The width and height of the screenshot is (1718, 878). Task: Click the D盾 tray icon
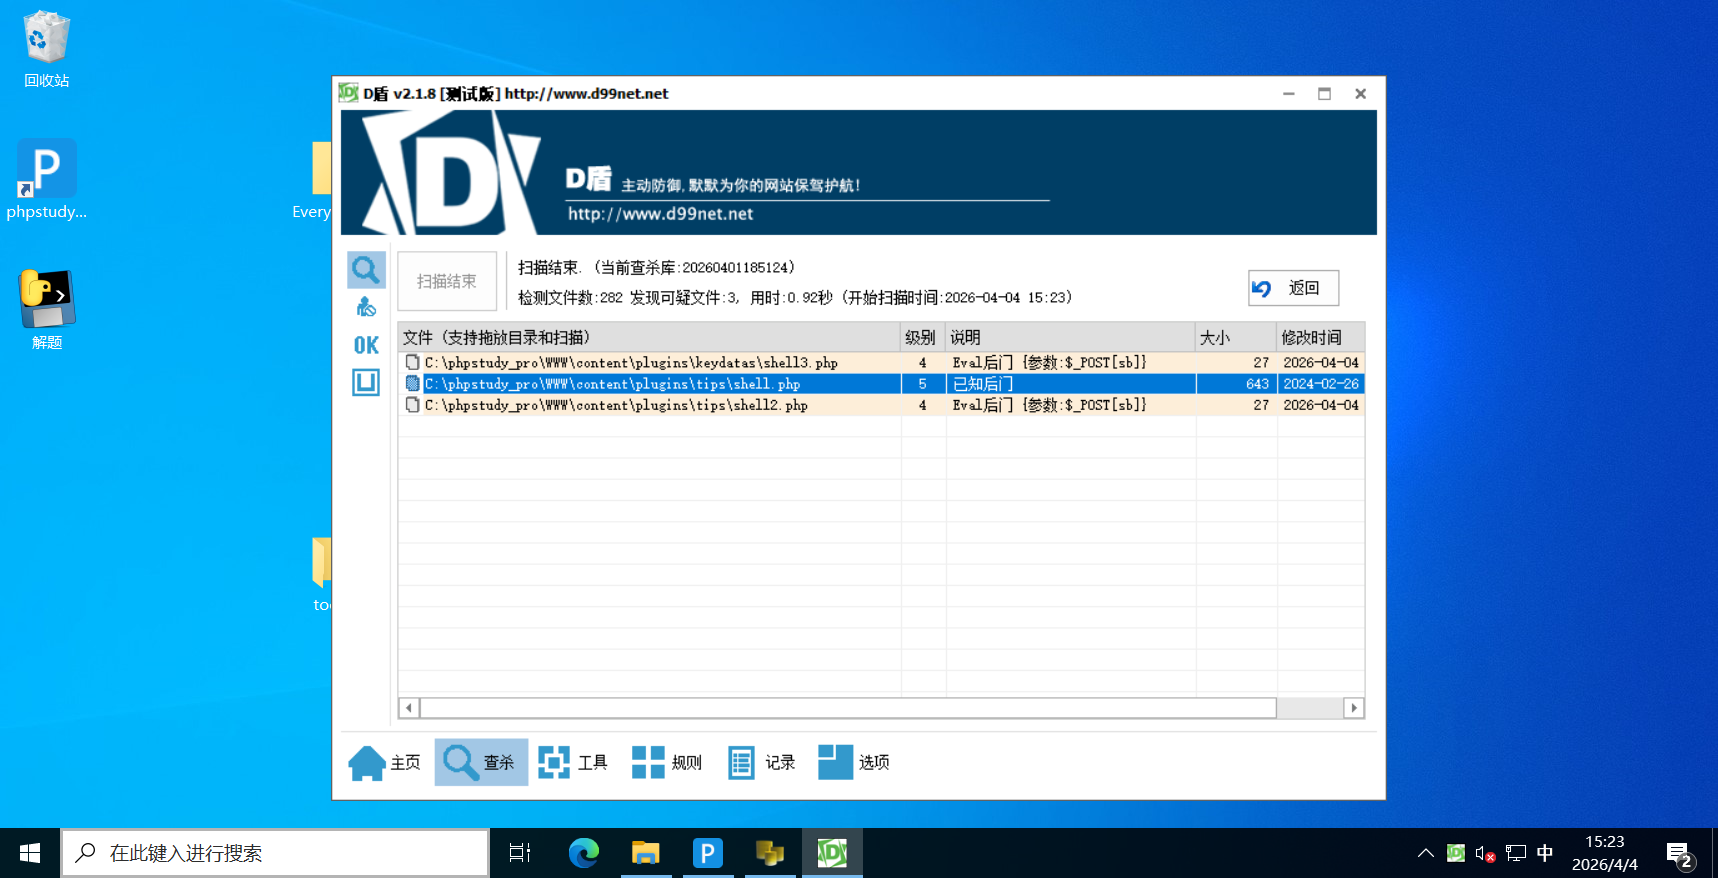pyautogui.click(x=1456, y=853)
